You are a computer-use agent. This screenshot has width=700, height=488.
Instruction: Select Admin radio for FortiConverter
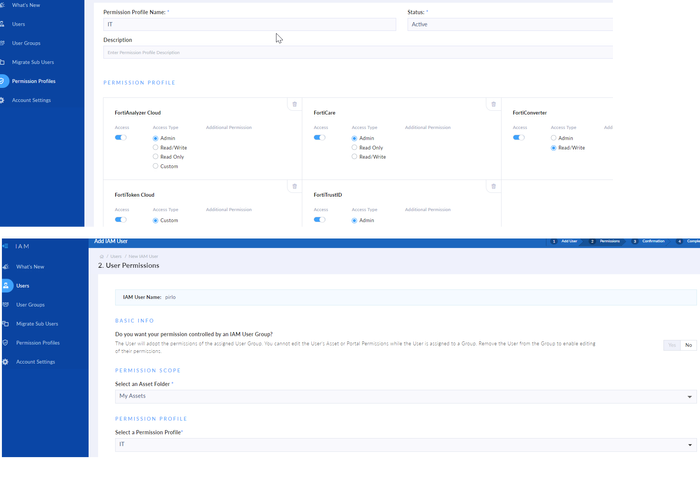click(x=554, y=138)
